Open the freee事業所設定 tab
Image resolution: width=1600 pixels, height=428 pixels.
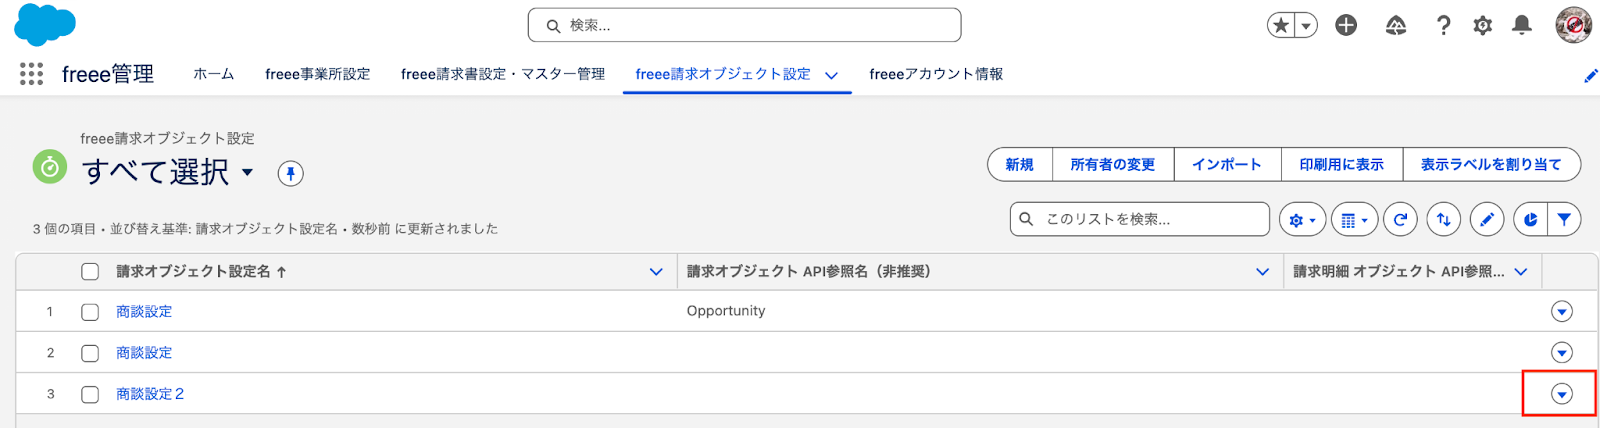pyautogui.click(x=317, y=74)
